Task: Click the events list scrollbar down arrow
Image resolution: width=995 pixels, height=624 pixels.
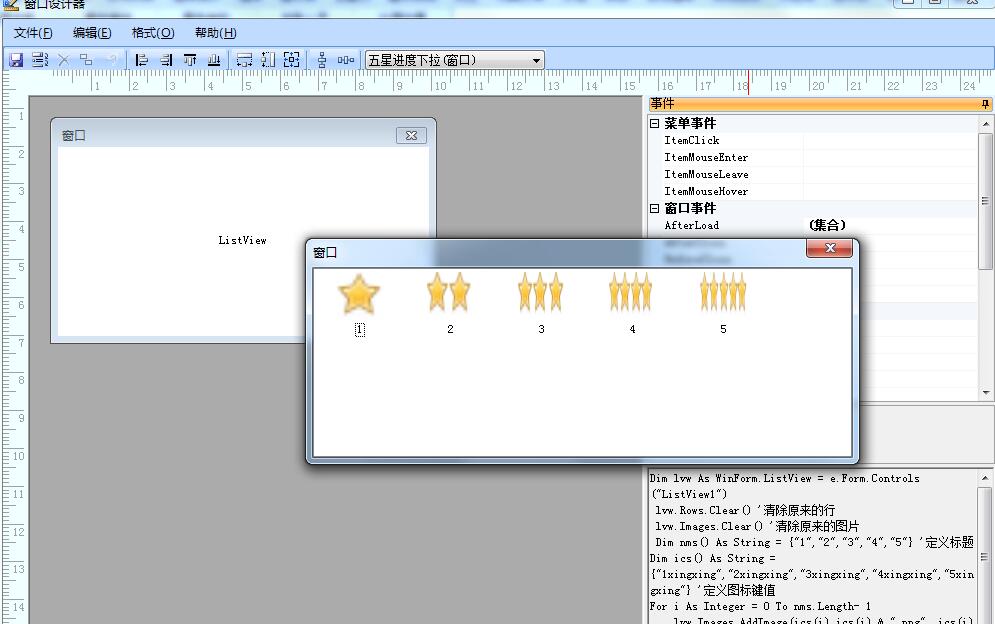Action: point(985,393)
